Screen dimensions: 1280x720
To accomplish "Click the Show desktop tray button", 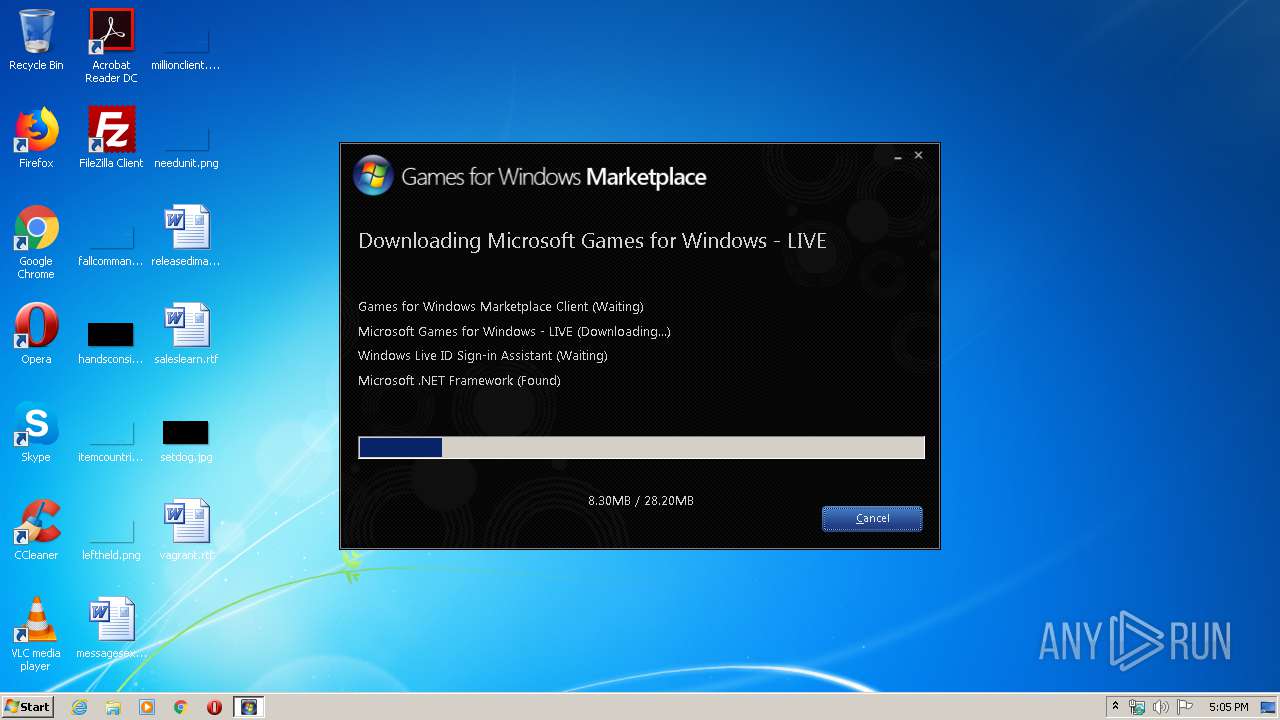I will tap(1270, 707).
